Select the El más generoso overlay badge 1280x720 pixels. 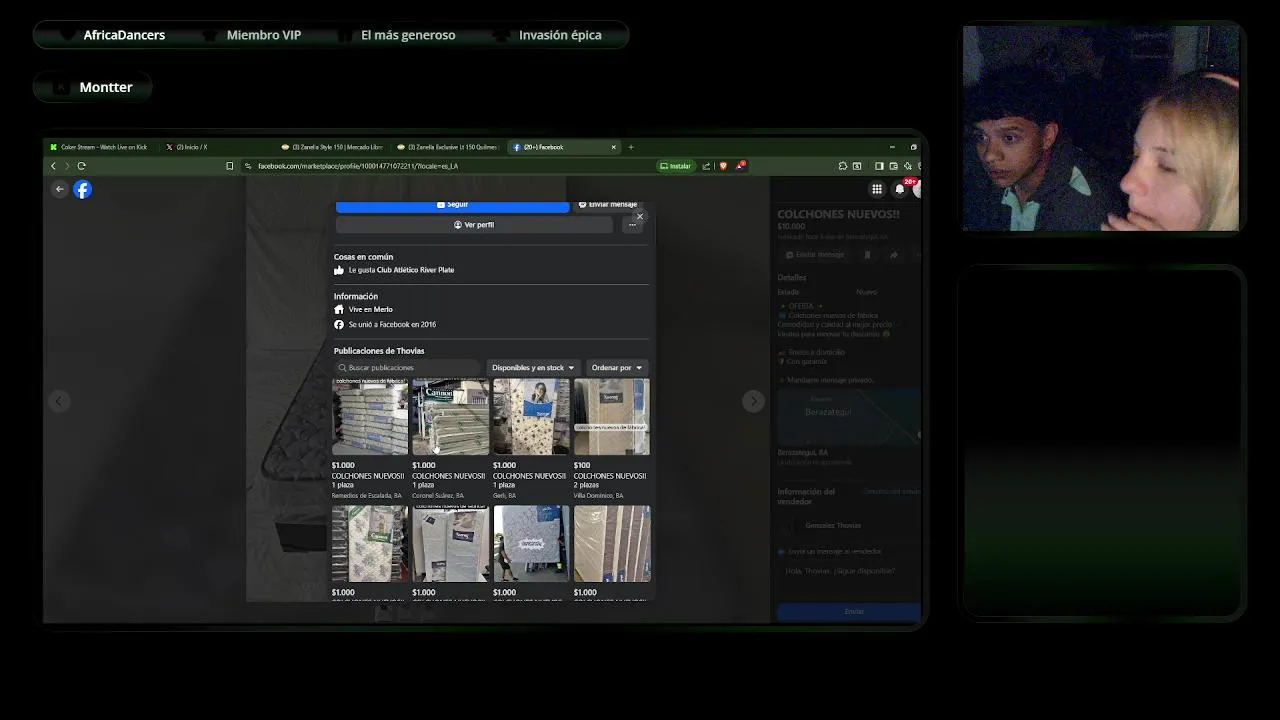[x=396, y=35]
